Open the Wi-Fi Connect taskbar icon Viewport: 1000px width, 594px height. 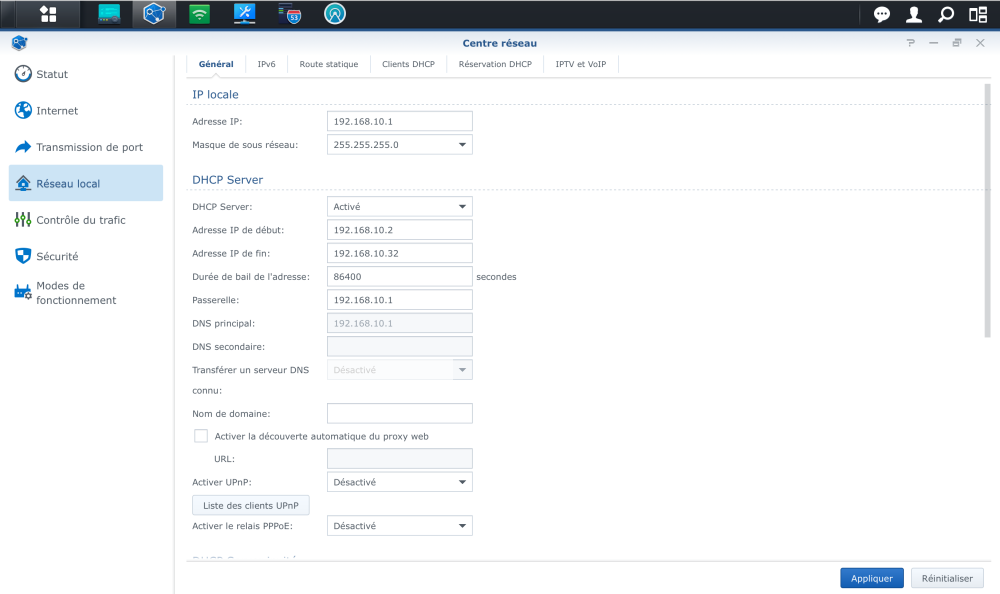pos(199,14)
